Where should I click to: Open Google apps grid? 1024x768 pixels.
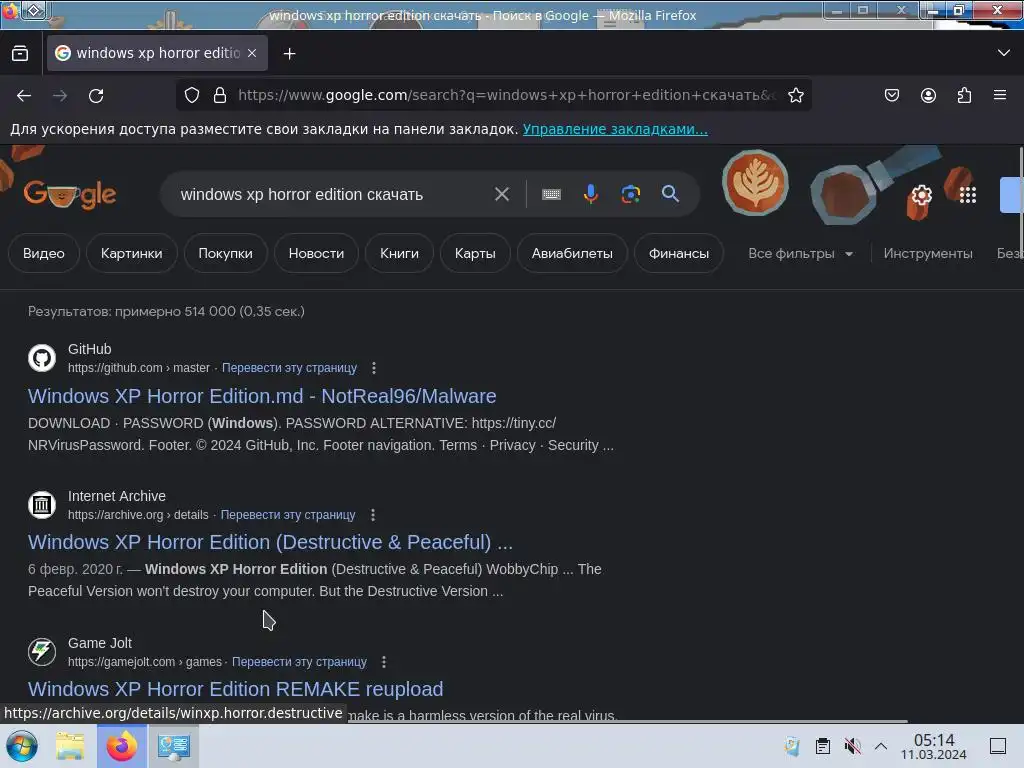[x=968, y=195]
